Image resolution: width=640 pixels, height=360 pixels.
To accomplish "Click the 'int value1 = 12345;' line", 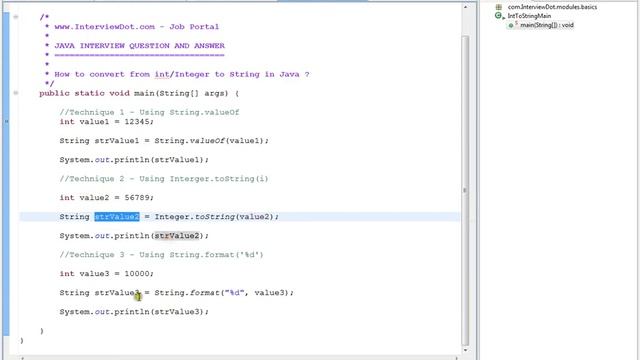I will pos(107,122).
